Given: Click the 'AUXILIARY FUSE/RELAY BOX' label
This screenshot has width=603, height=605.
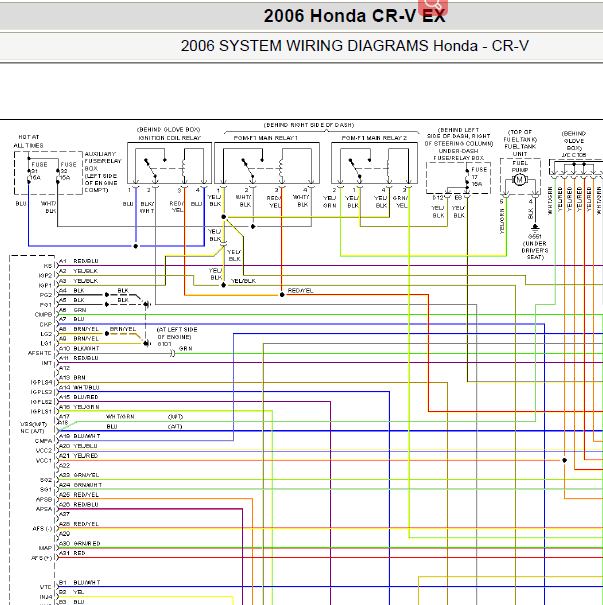Looking at the screenshot, I should tap(103, 161).
